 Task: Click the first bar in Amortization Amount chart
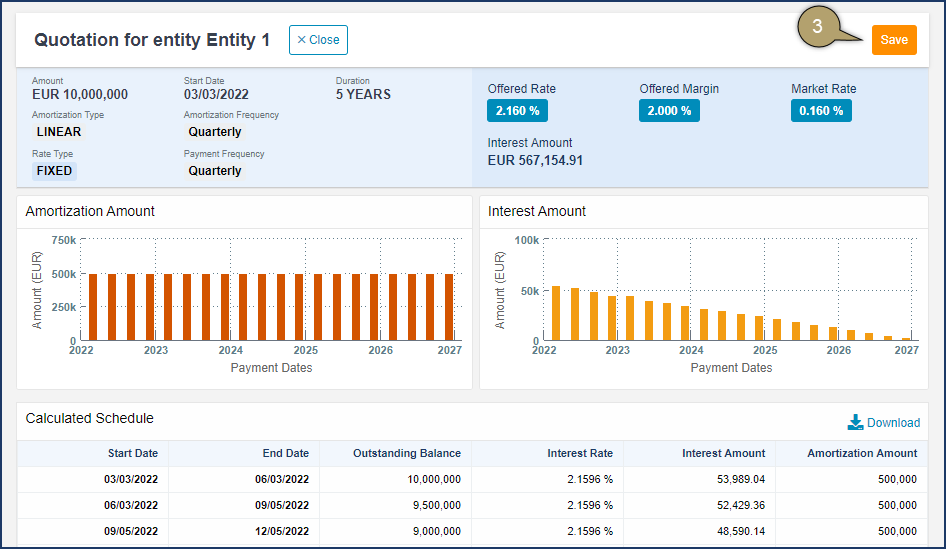click(93, 307)
